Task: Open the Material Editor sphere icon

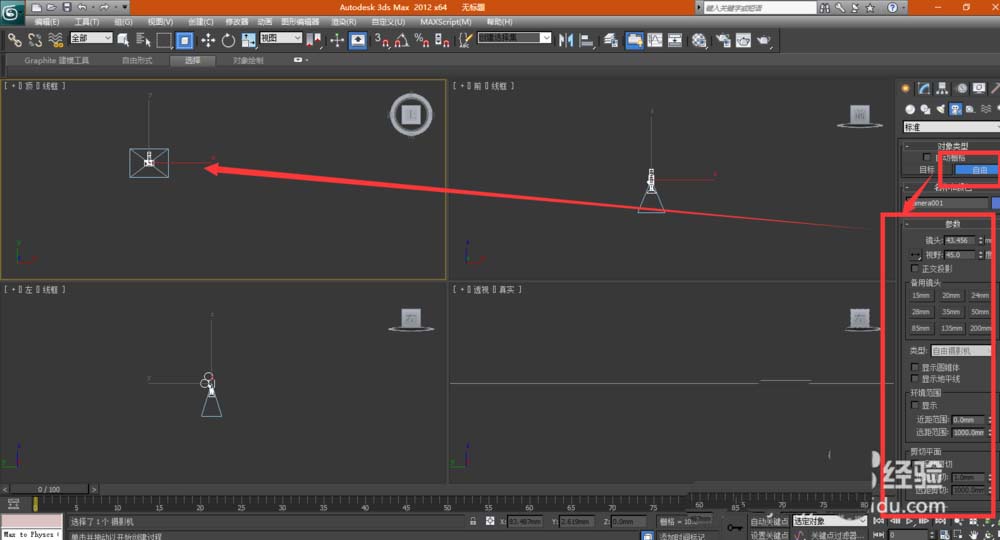Action: (x=699, y=40)
